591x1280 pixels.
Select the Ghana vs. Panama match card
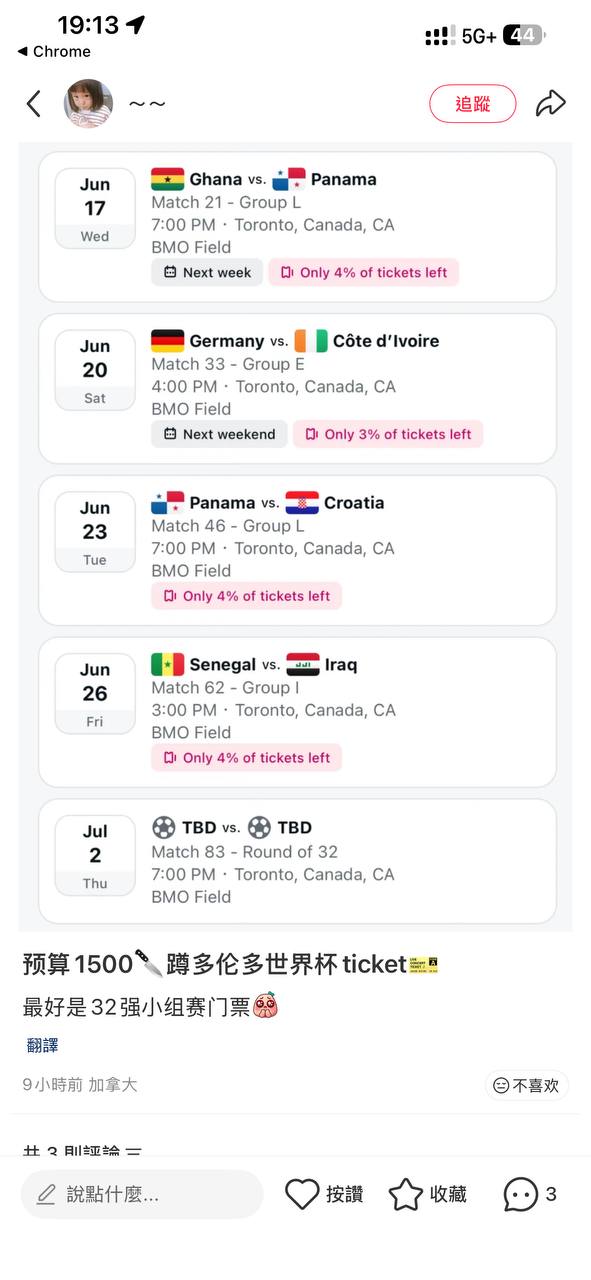pos(297,227)
